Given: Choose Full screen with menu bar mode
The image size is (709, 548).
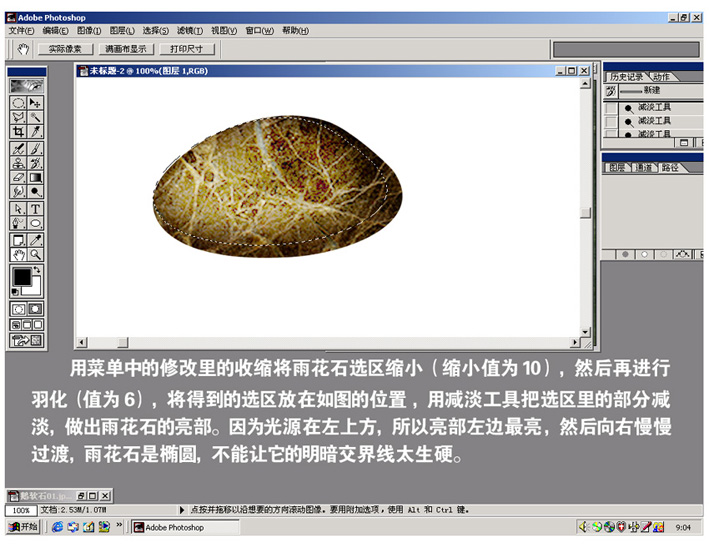Looking at the screenshot, I should point(27,325).
